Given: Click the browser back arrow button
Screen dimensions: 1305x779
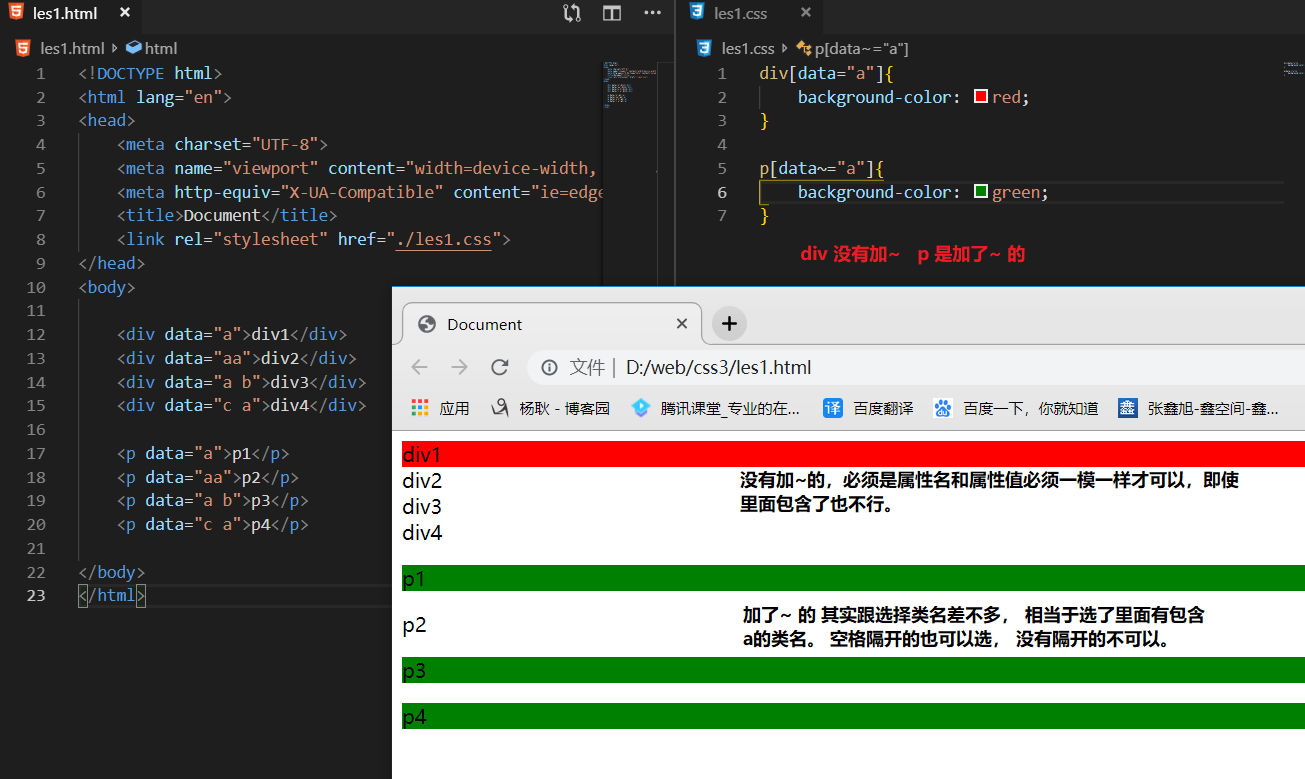Looking at the screenshot, I should tap(420, 367).
